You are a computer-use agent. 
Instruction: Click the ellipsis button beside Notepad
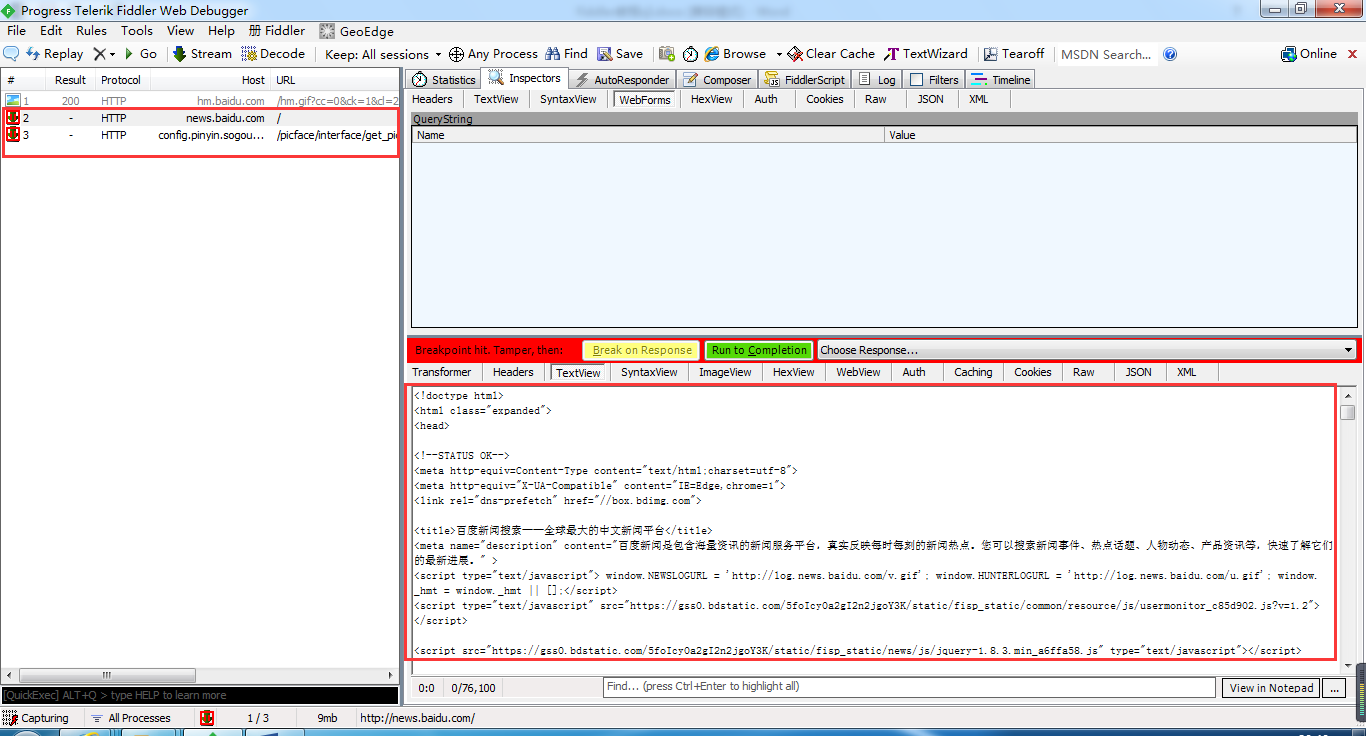(1334, 688)
